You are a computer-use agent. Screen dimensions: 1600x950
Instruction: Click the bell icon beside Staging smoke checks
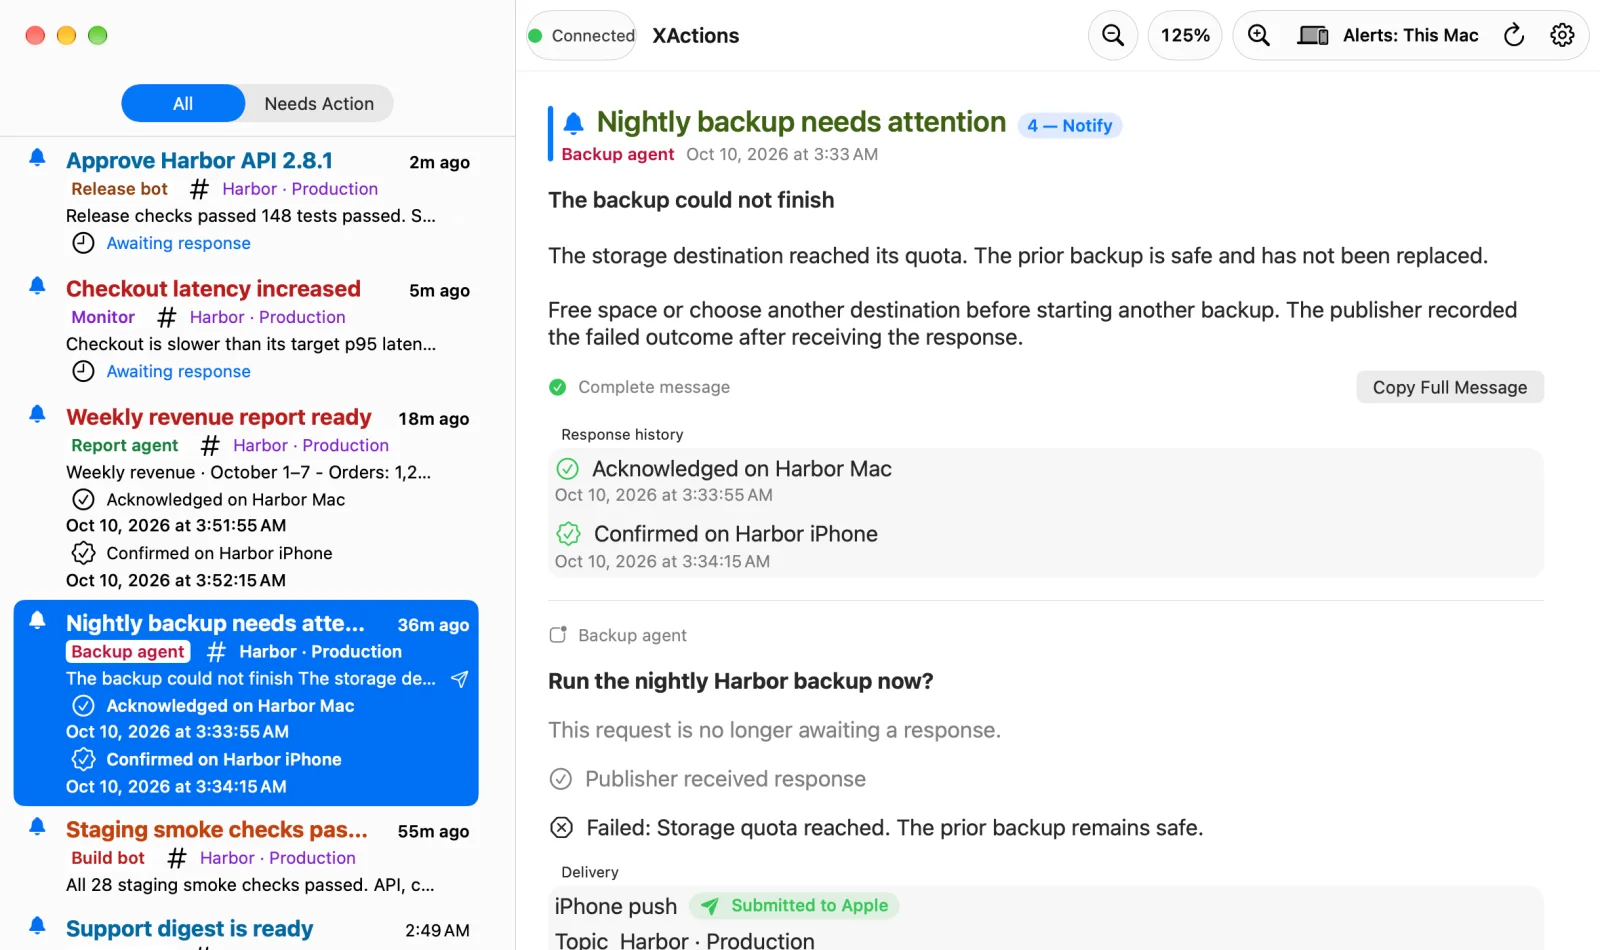coord(37,827)
